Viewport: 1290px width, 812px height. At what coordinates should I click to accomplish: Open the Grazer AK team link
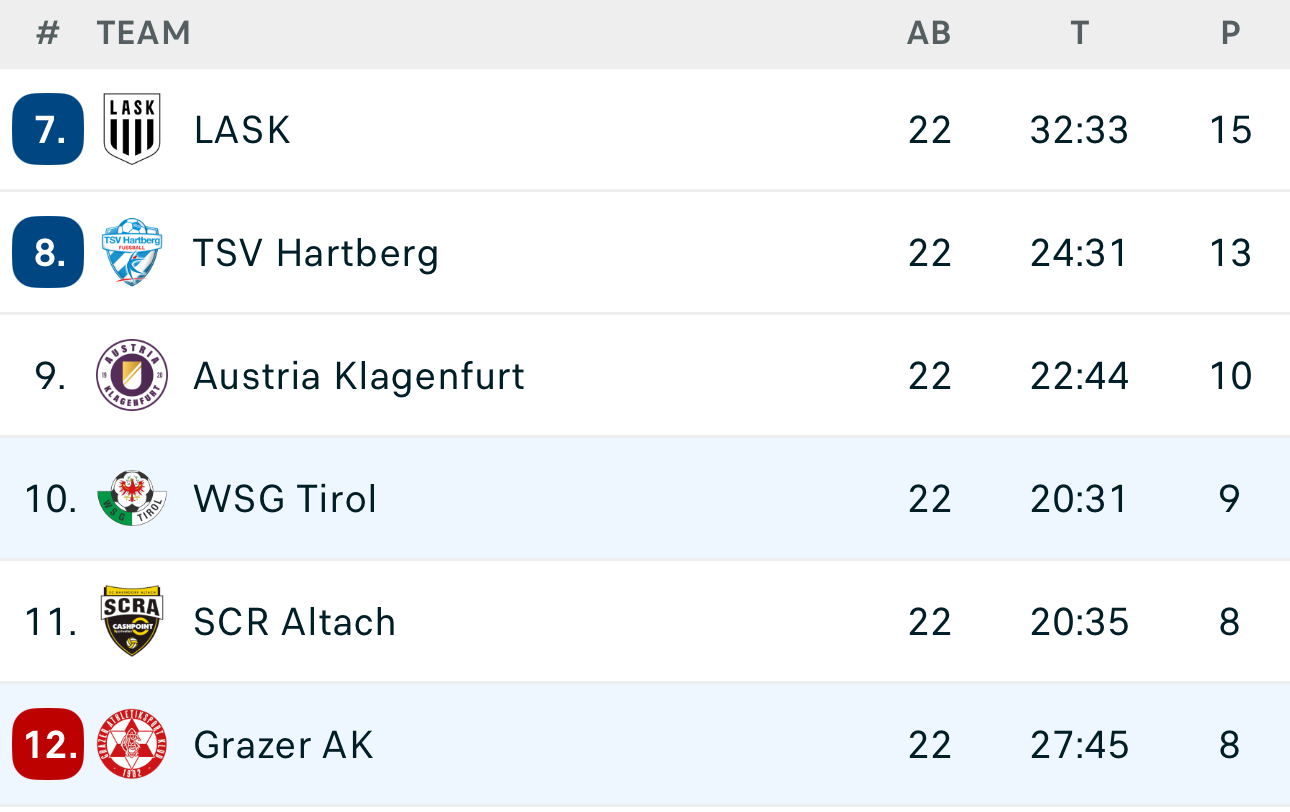(x=283, y=745)
